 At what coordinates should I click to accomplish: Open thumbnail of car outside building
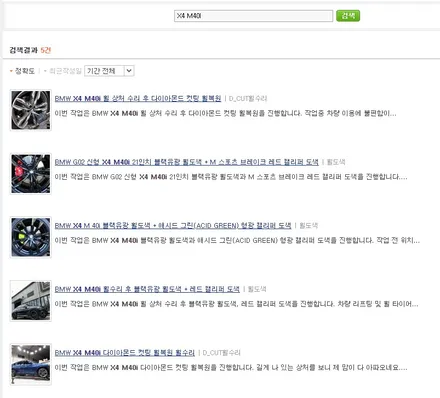(x=31, y=301)
